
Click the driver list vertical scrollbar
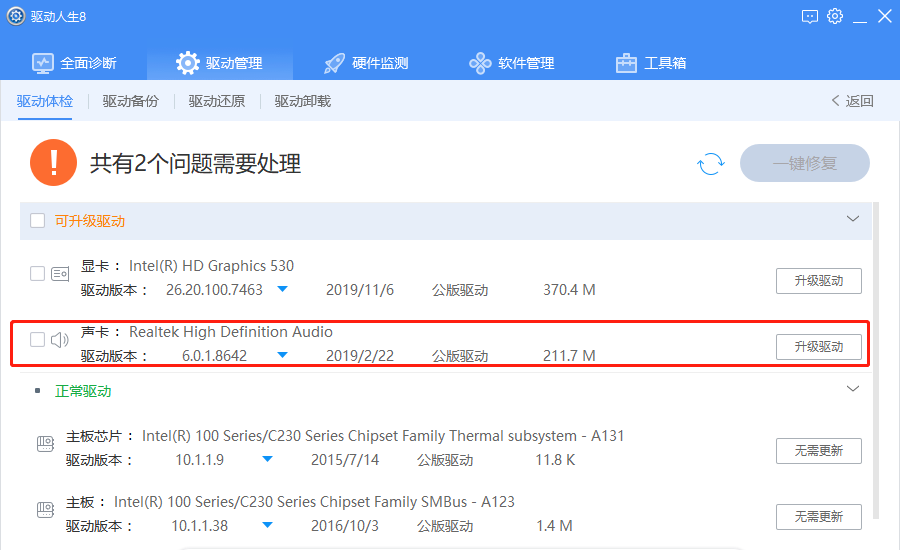[x=876, y=360]
